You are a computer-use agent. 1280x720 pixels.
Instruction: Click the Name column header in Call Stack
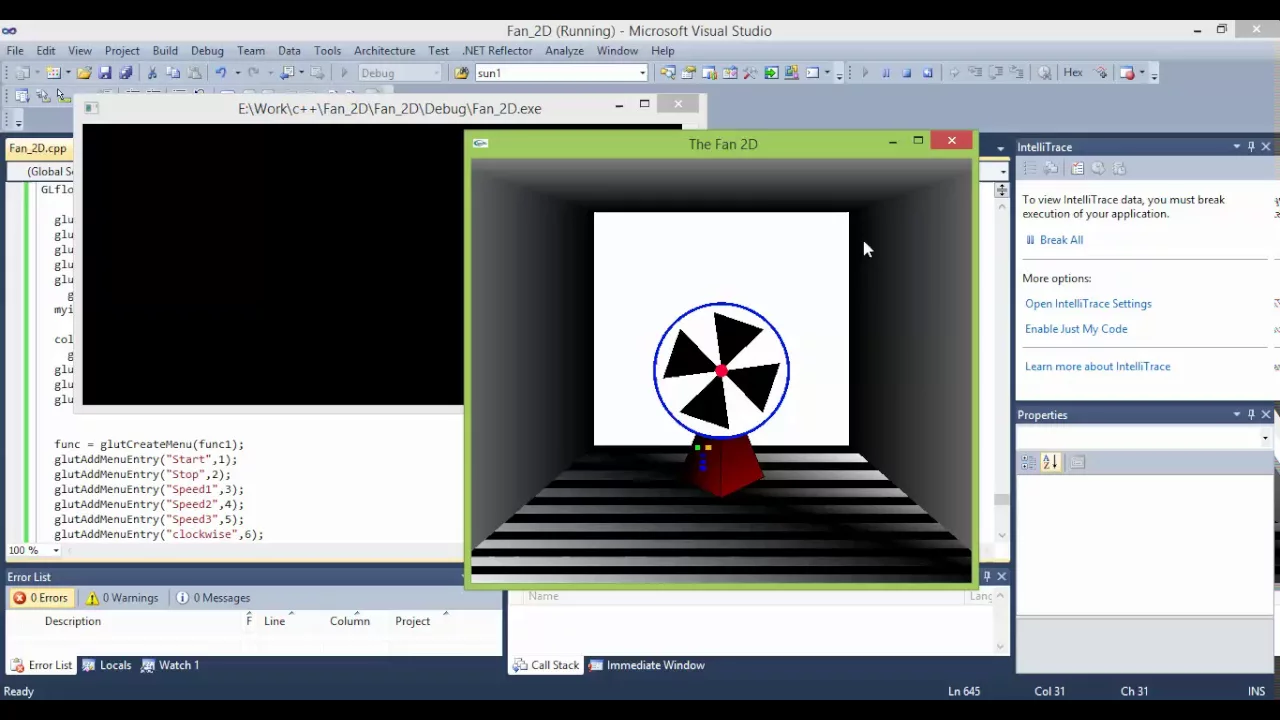click(x=543, y=596)
